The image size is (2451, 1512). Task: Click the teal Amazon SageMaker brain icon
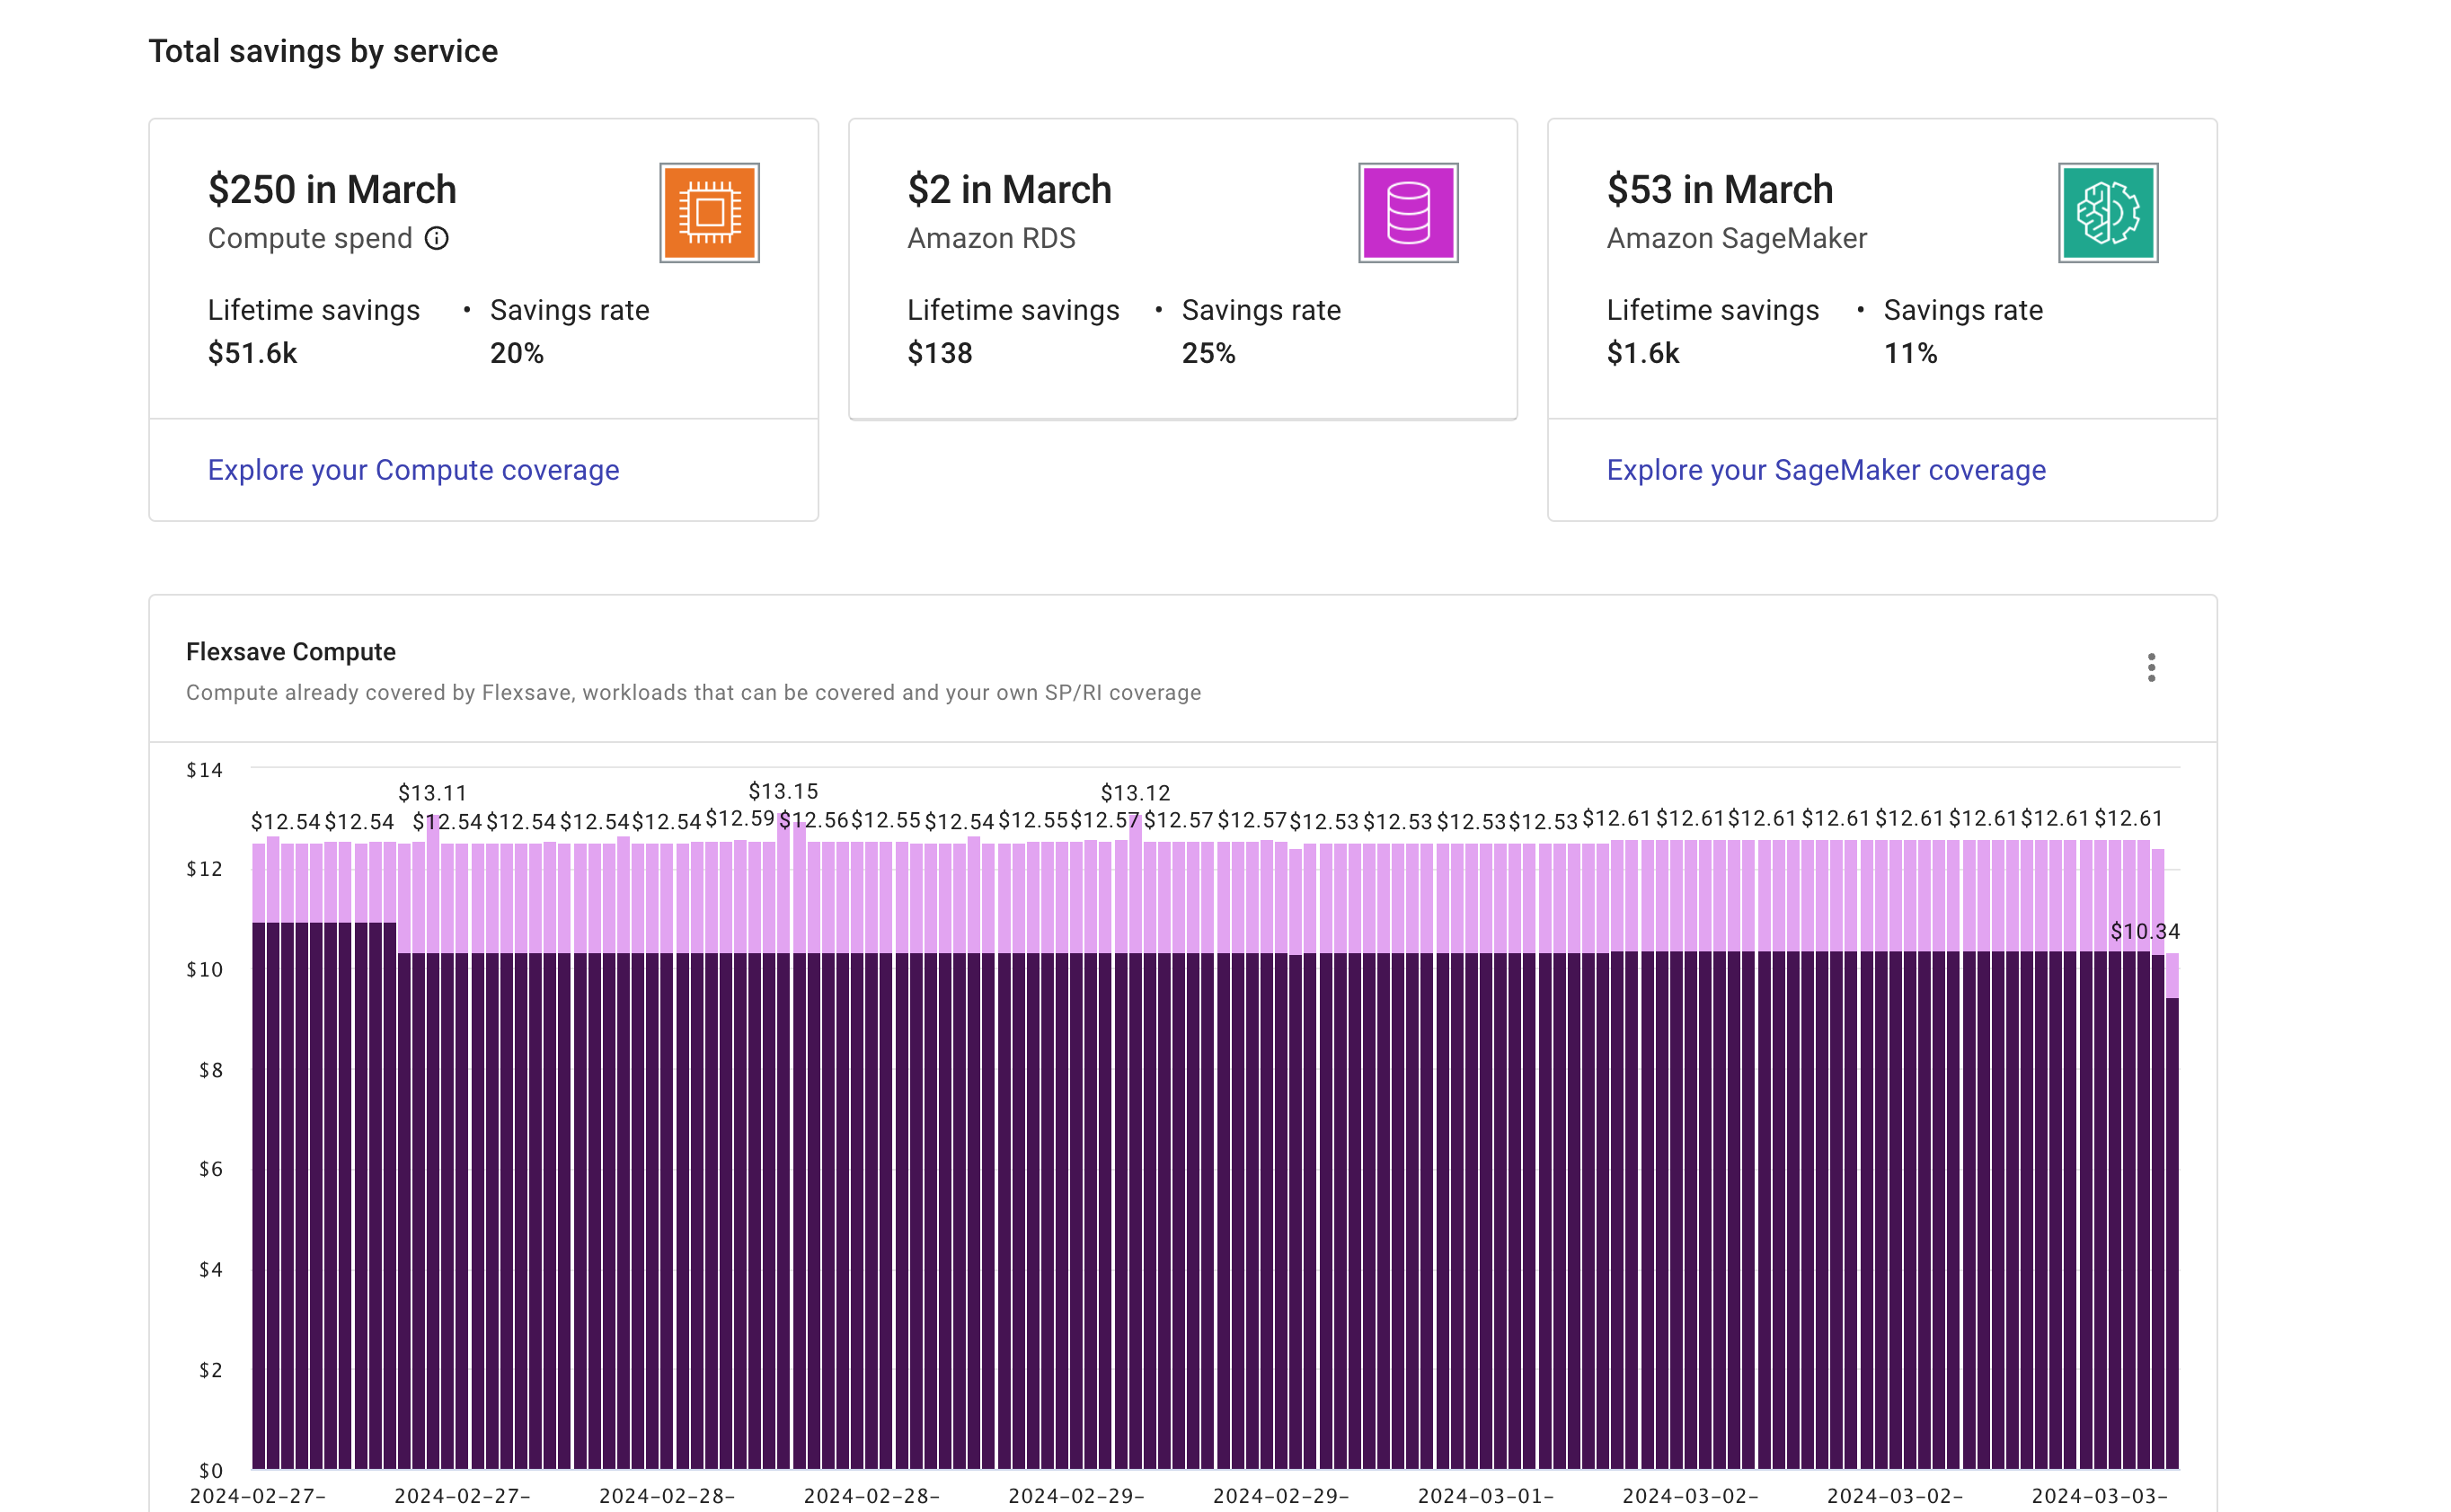(2108, 212)
